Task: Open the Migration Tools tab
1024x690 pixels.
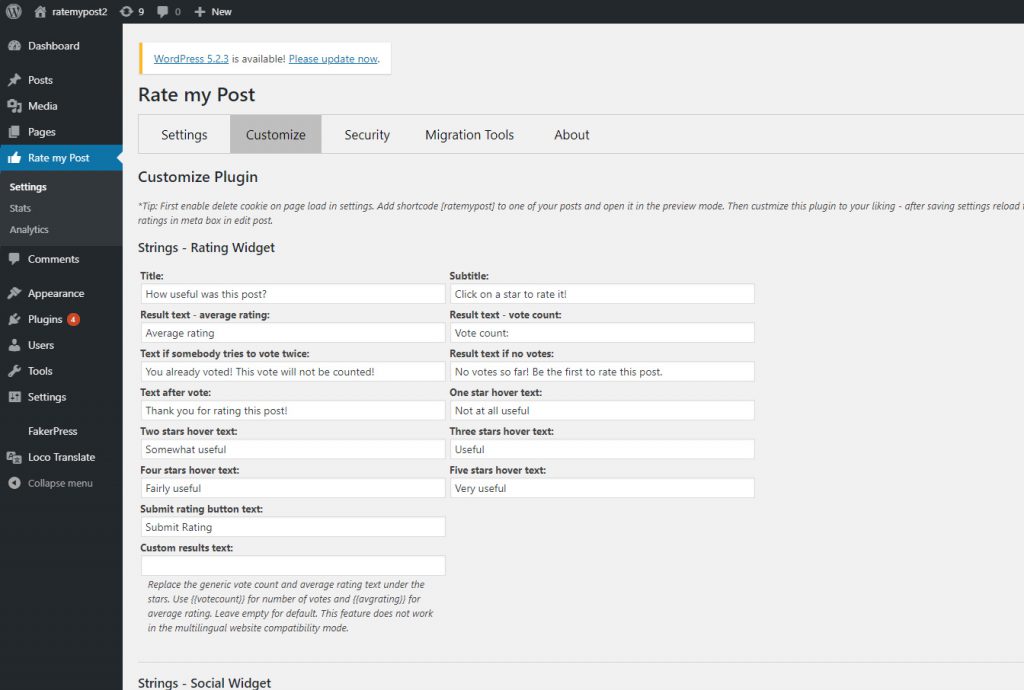Action: [x=470, y=134]
